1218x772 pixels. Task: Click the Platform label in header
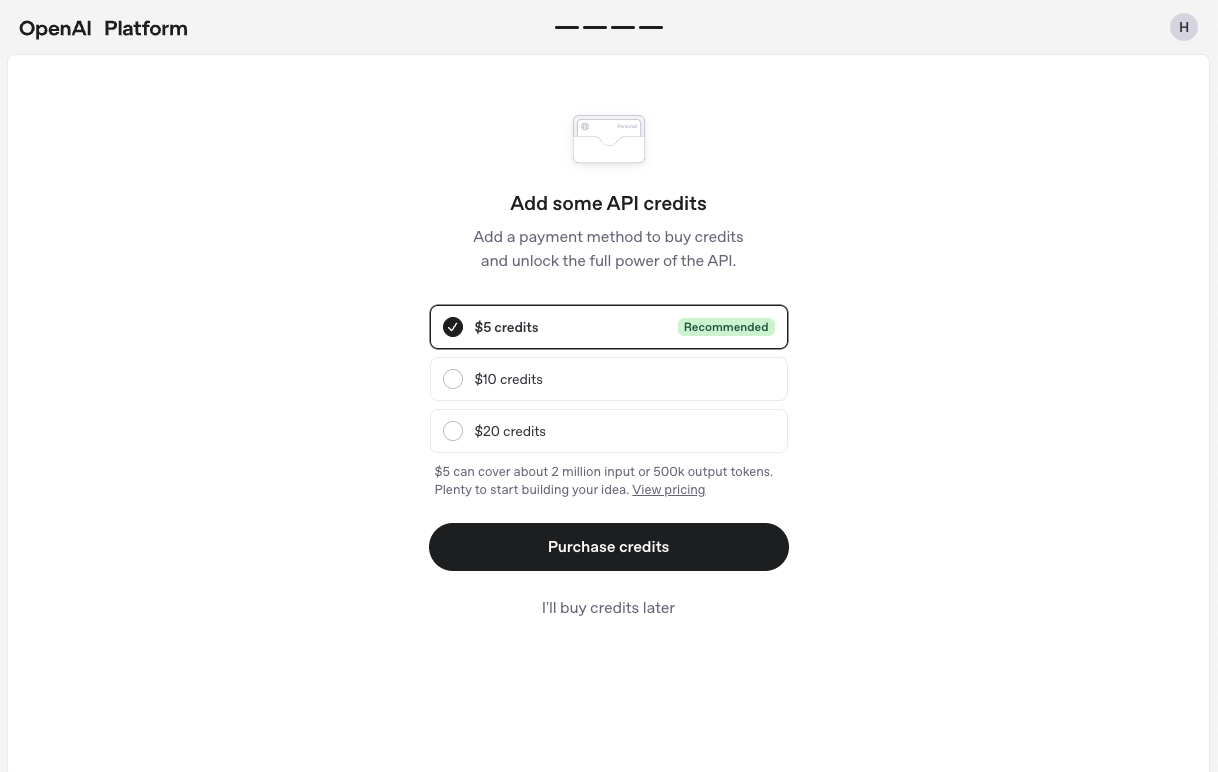(x=146, y=28)
